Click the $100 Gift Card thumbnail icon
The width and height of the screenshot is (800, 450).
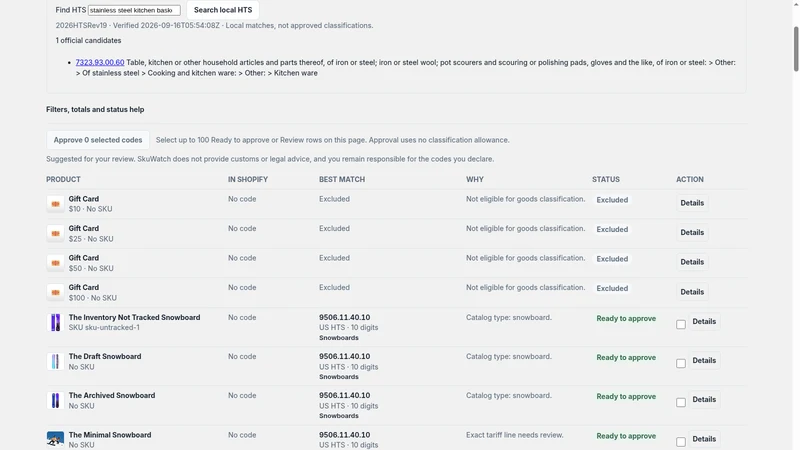coord(55,292)
